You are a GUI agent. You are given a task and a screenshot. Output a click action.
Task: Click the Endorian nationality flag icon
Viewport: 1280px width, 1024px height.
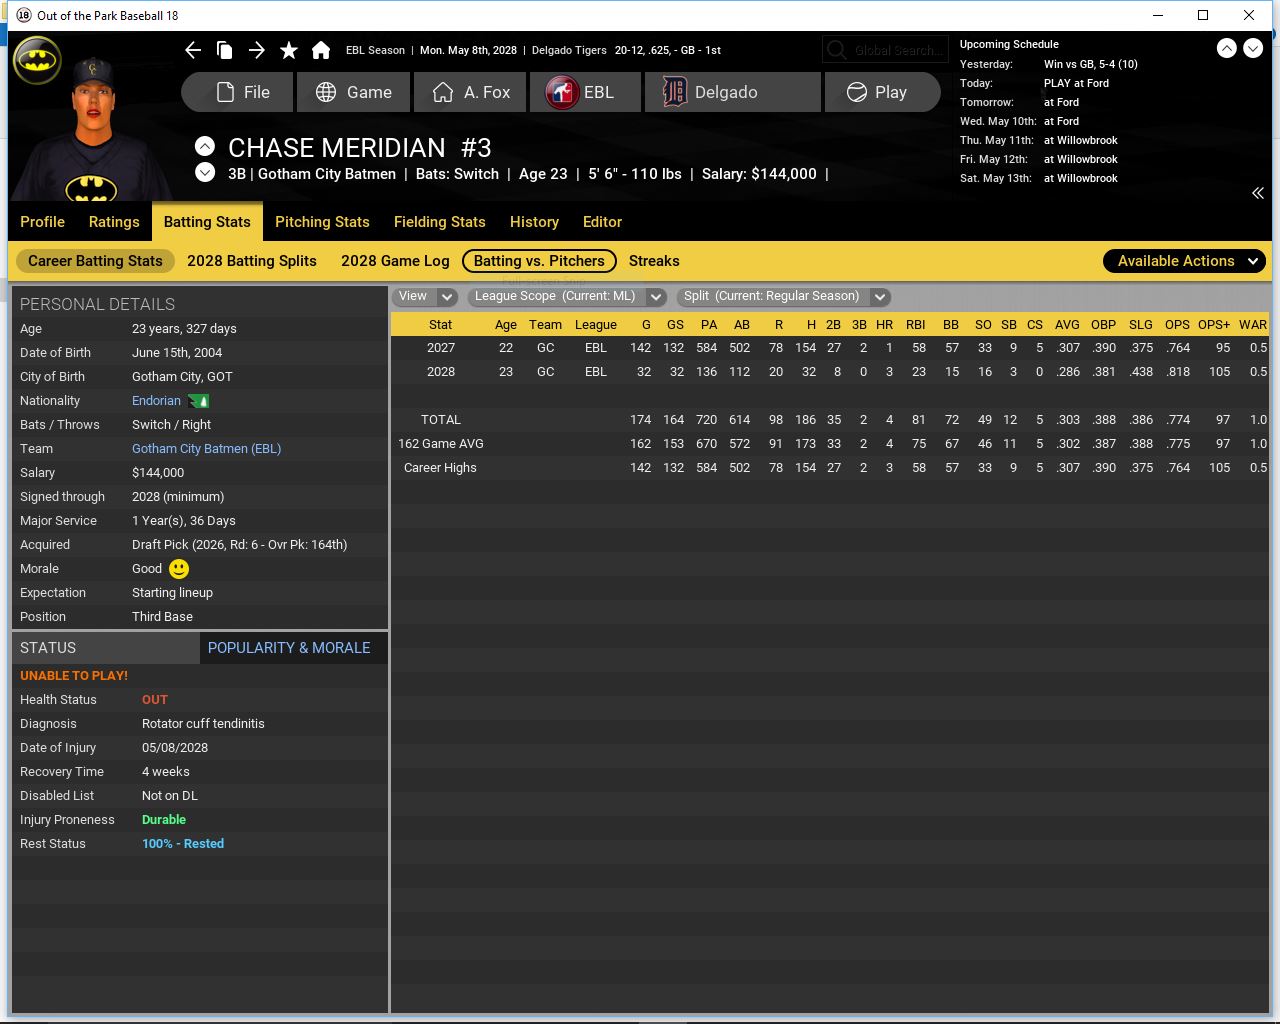tap(199, 401)
